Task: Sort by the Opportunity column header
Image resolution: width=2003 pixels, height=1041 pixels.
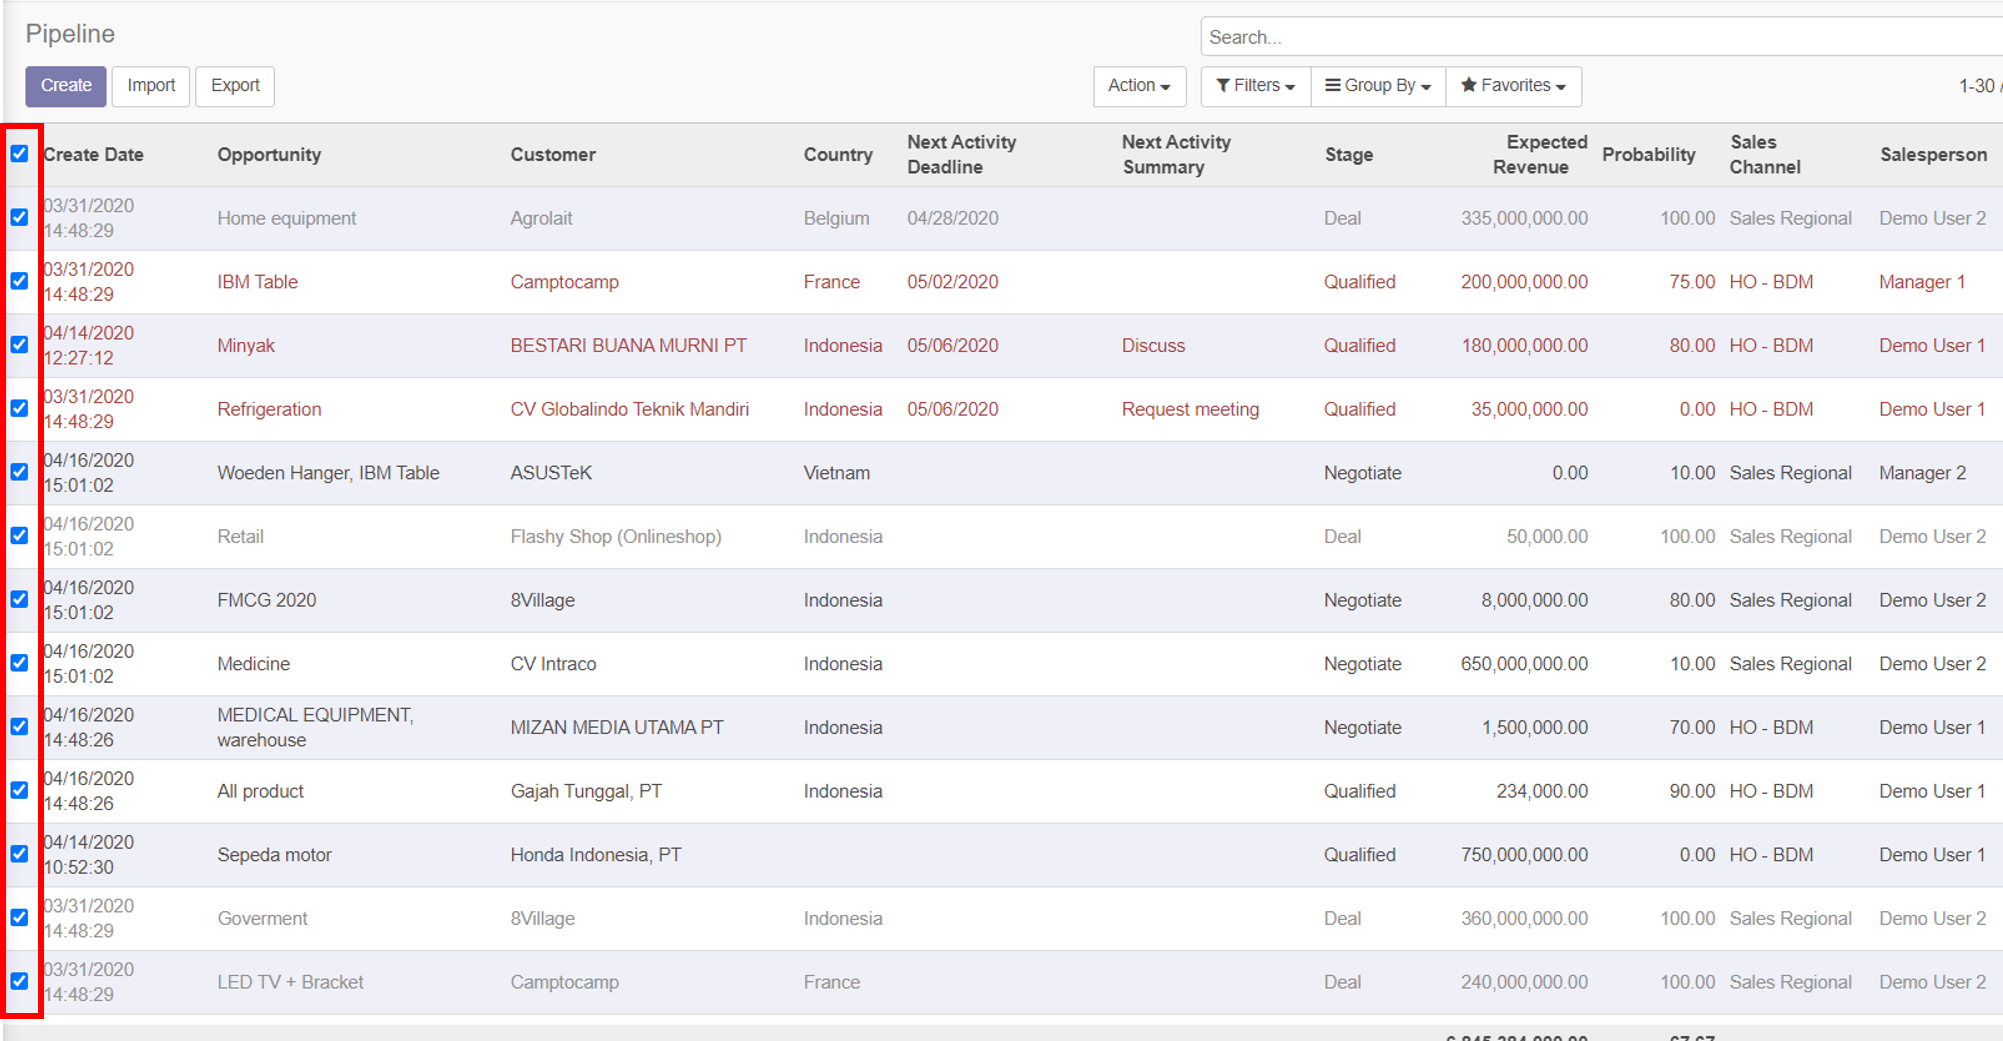Action: click(x=269, y=155)
